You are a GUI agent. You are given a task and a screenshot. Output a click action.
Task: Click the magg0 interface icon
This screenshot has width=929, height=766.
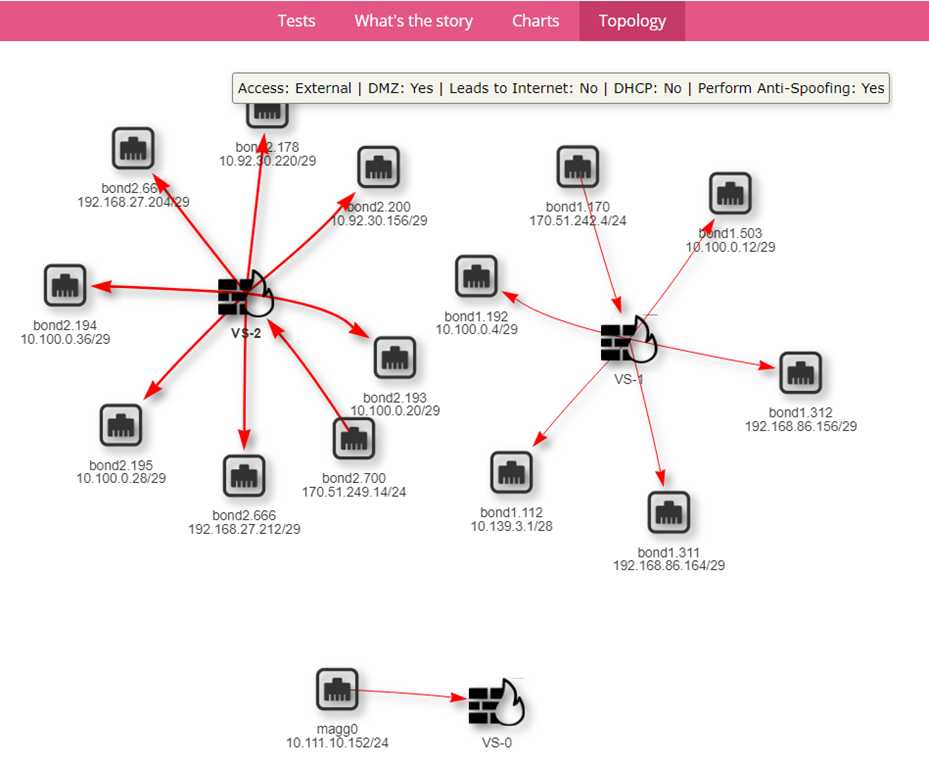[337, 689]
